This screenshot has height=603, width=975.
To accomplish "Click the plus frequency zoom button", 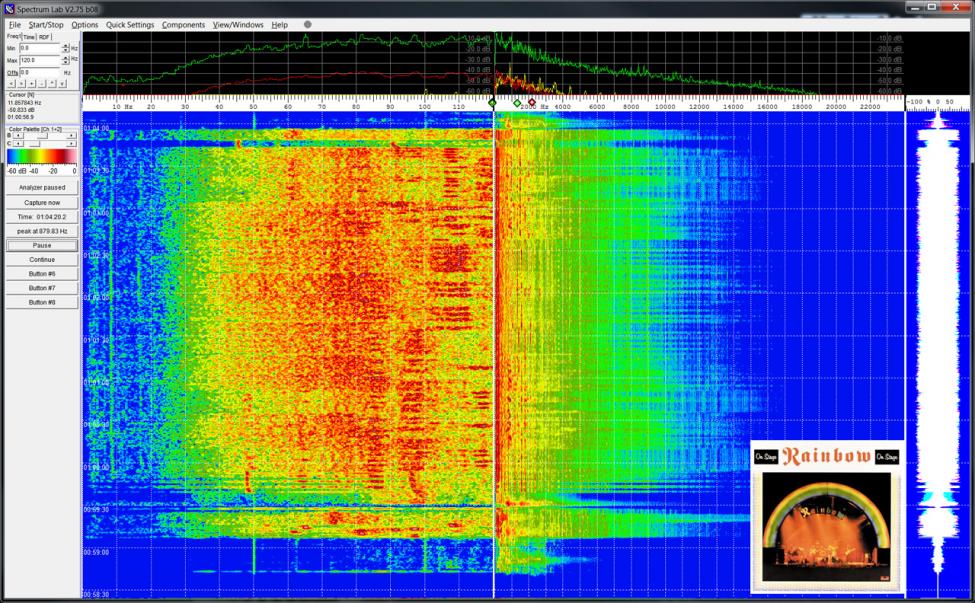I will coord(32,83).
